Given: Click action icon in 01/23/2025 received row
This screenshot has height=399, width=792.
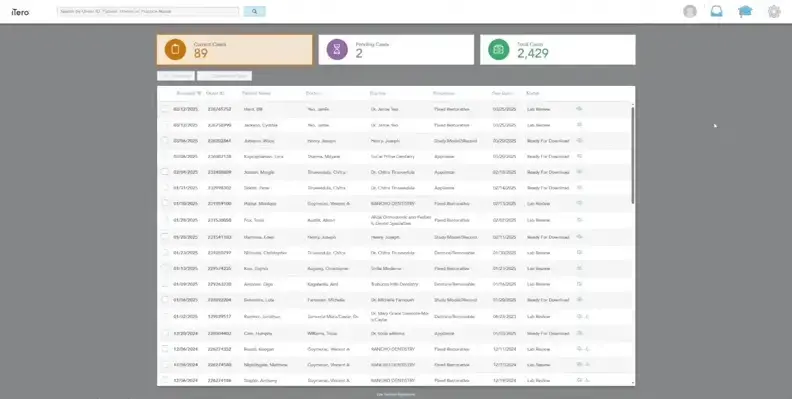Looking at the screenshot, I should [x=579, y=253].
